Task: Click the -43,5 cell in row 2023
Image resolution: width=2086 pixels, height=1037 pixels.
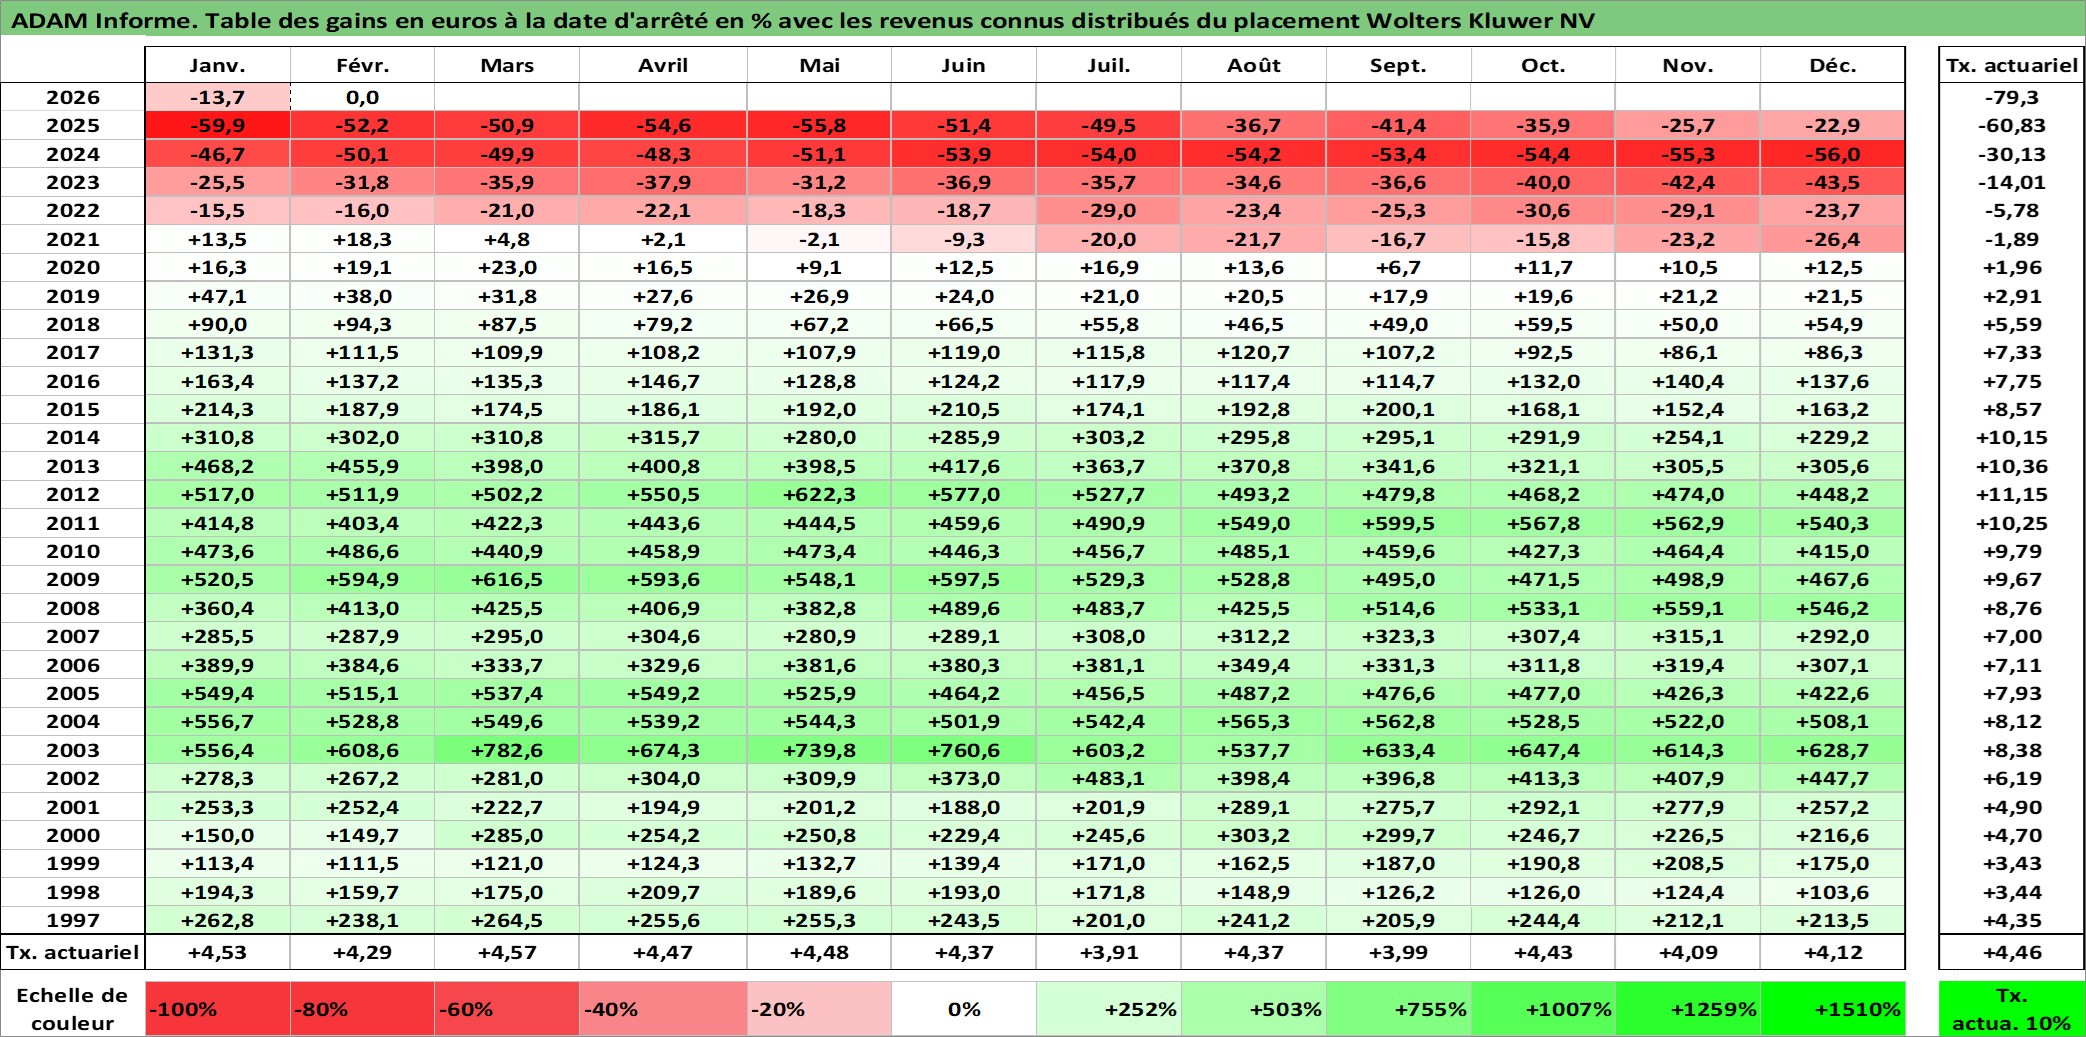Action: click(1833, 182)
